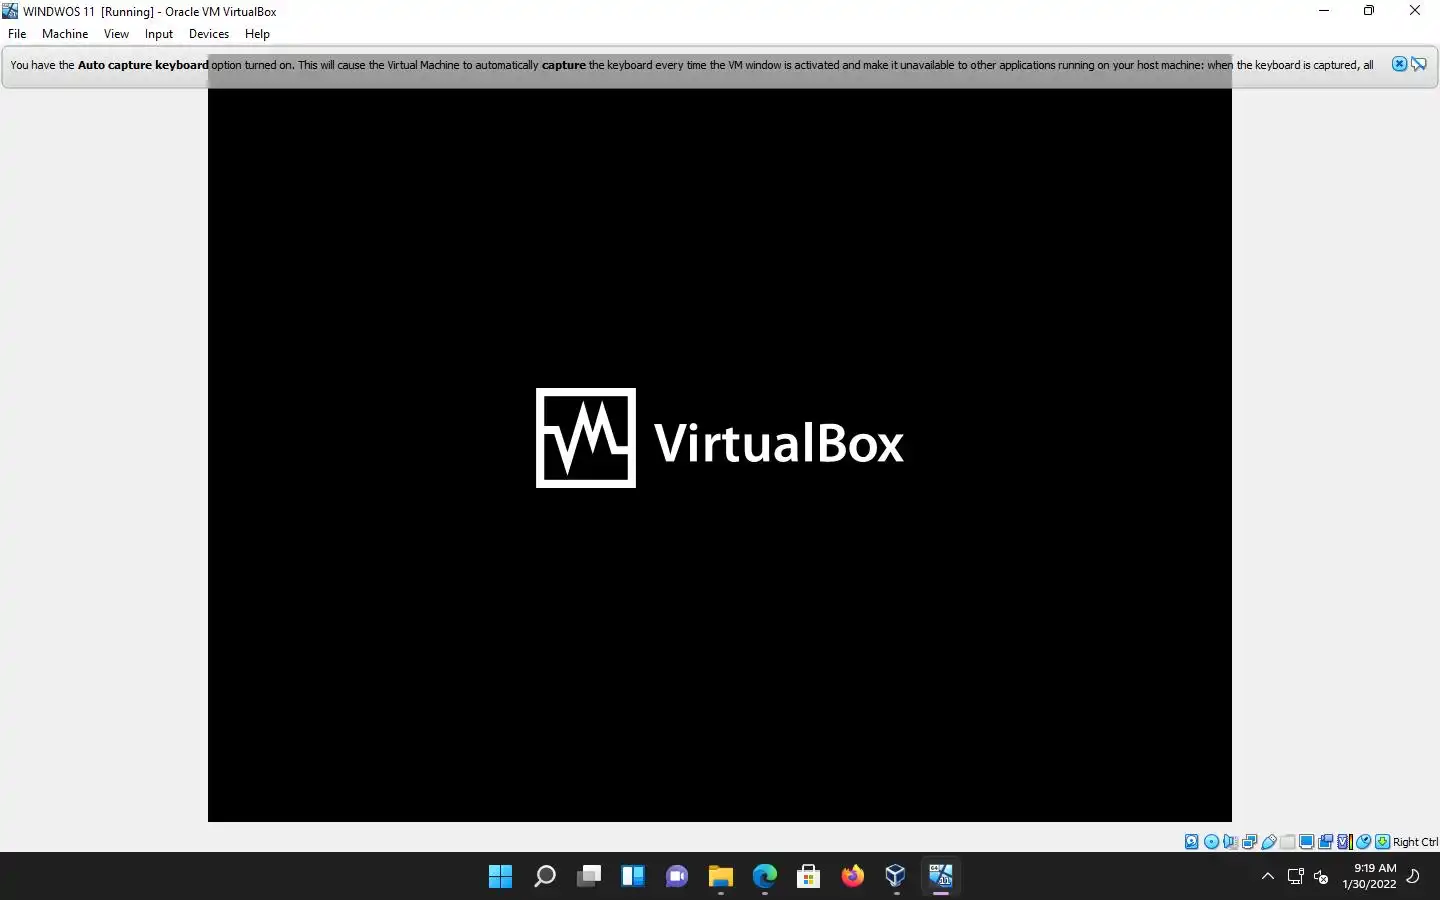The height and width of the screenshot is (900, 1440).
Task: Click the optical drive status icon
Action: coord(1211,842)
